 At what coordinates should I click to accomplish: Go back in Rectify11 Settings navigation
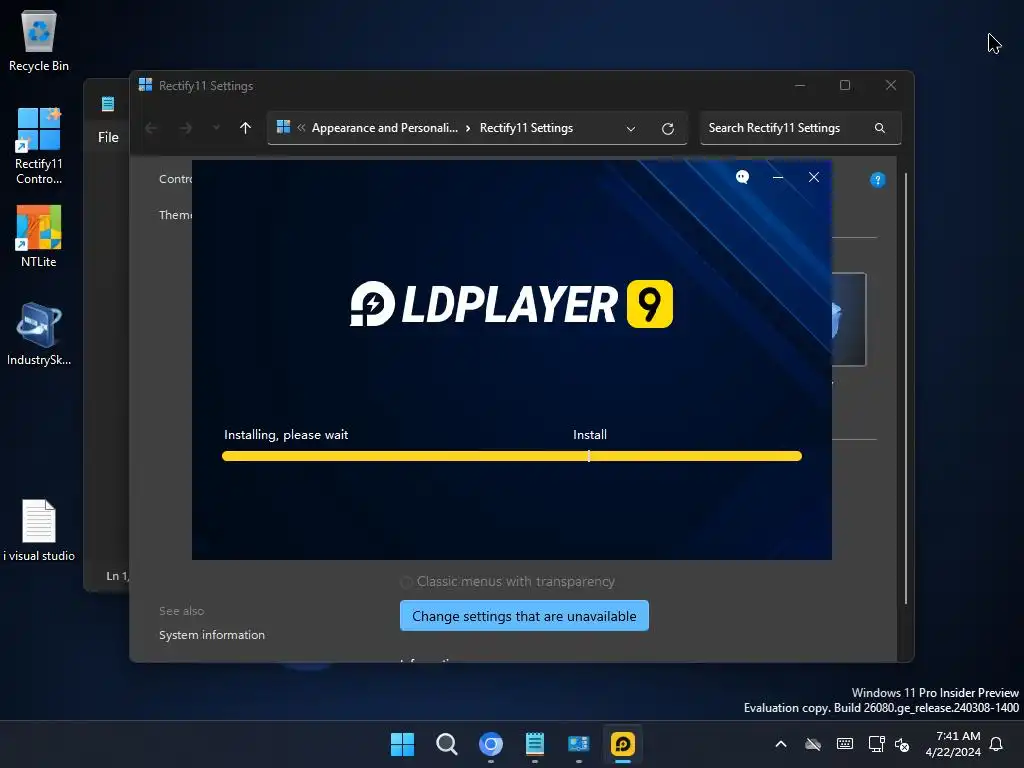(x=151, y=128)
